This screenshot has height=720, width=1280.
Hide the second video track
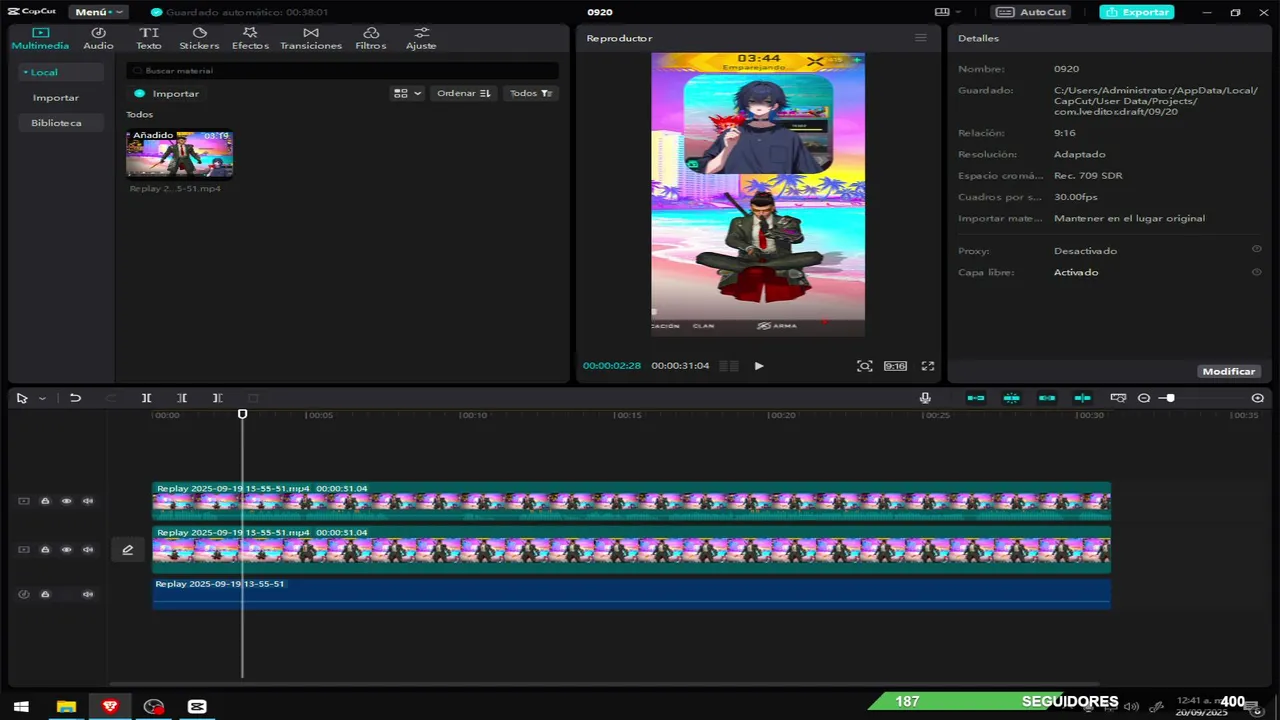pyautogui.click(x=67, y=550)
